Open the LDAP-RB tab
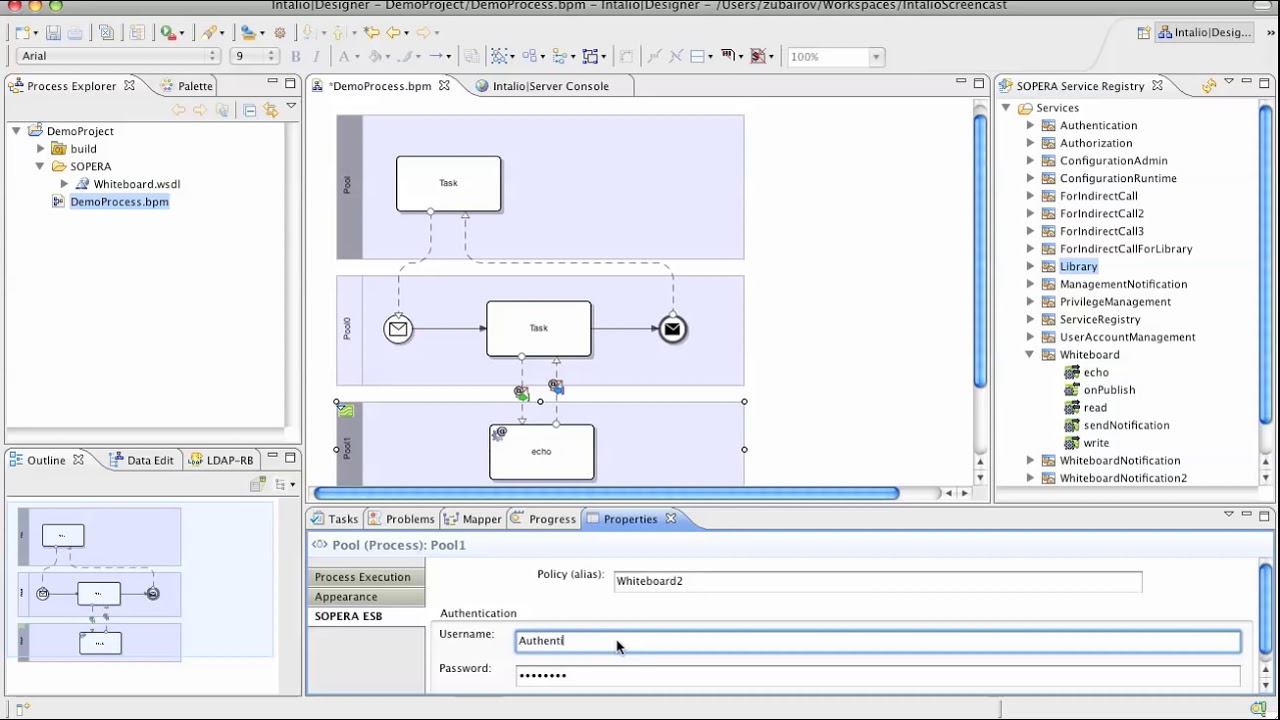Viewport: 1280px width, 720px height. [220, 460]
